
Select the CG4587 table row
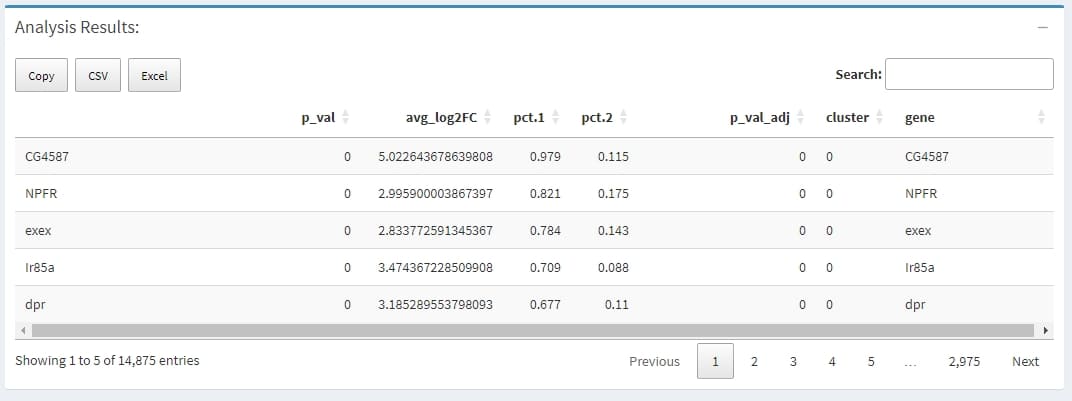[x=500, y=157]
